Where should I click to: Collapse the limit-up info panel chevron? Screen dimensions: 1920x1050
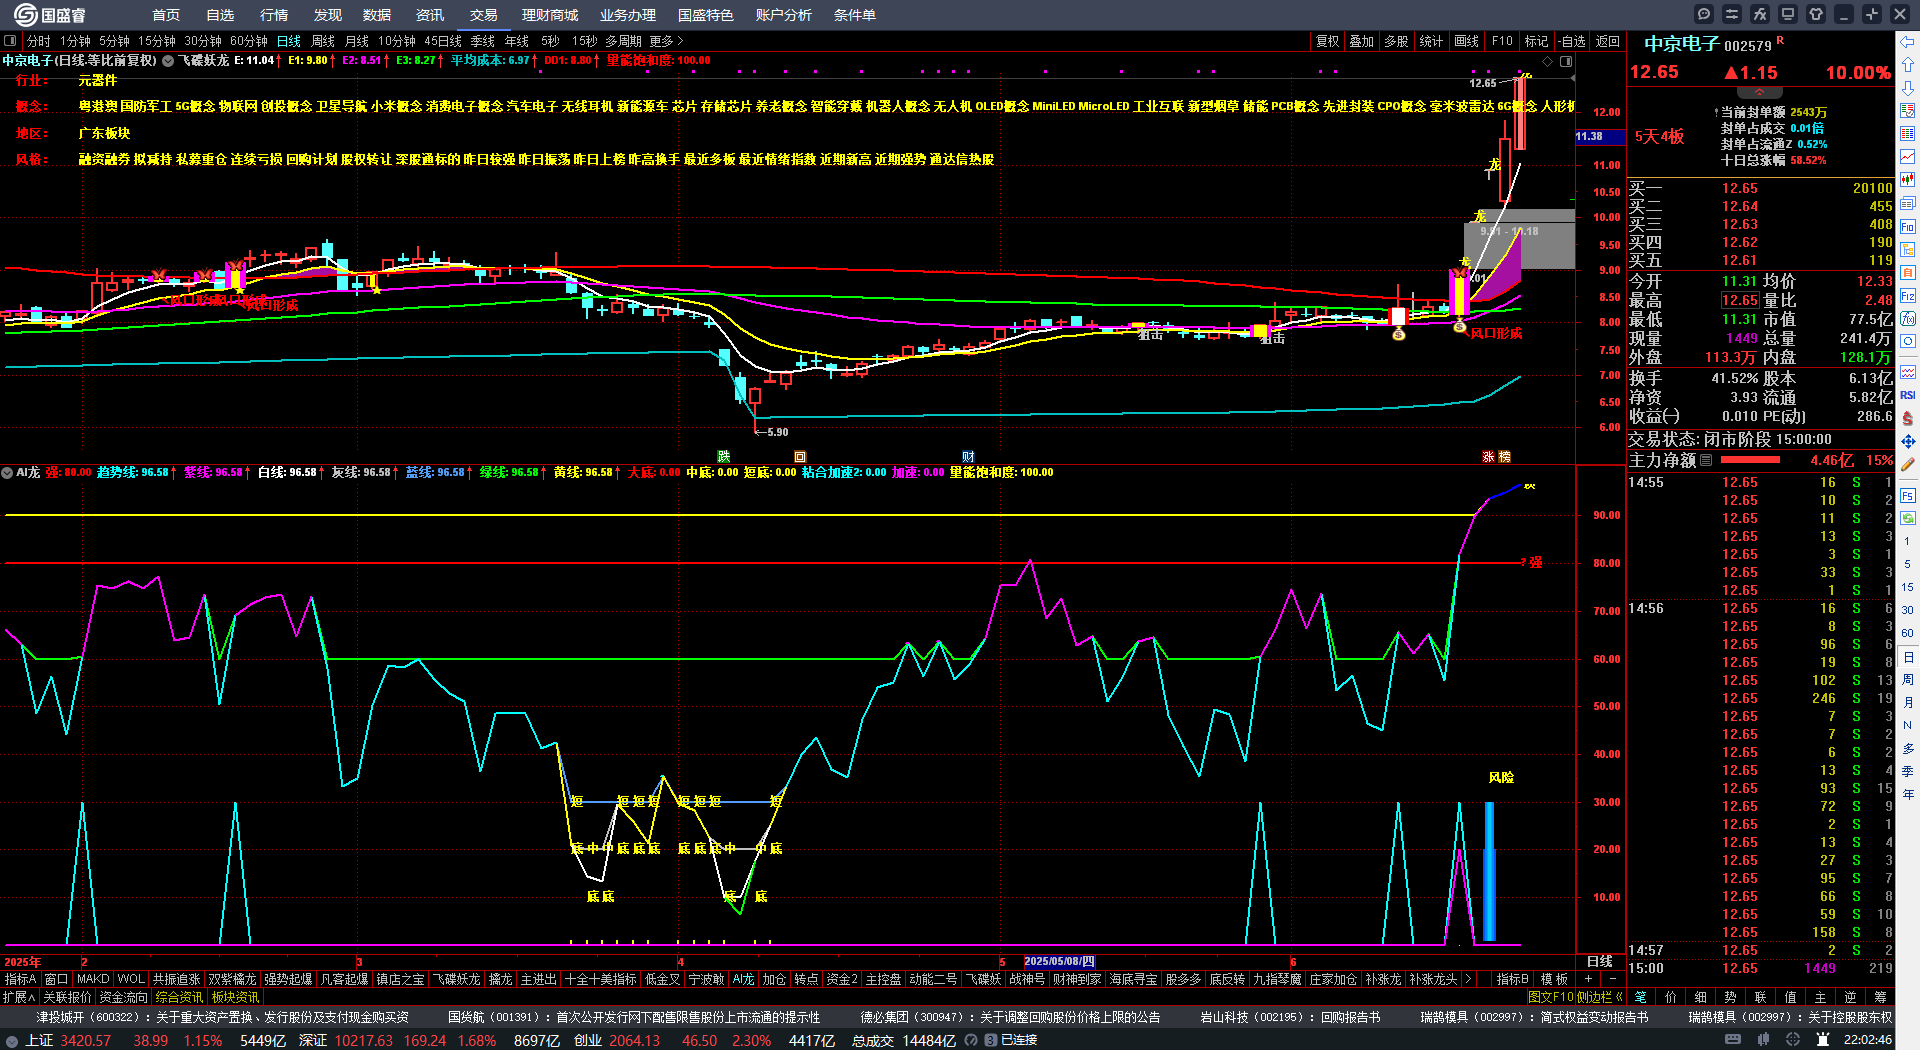pyautogui.click(x=1760, y=93)
